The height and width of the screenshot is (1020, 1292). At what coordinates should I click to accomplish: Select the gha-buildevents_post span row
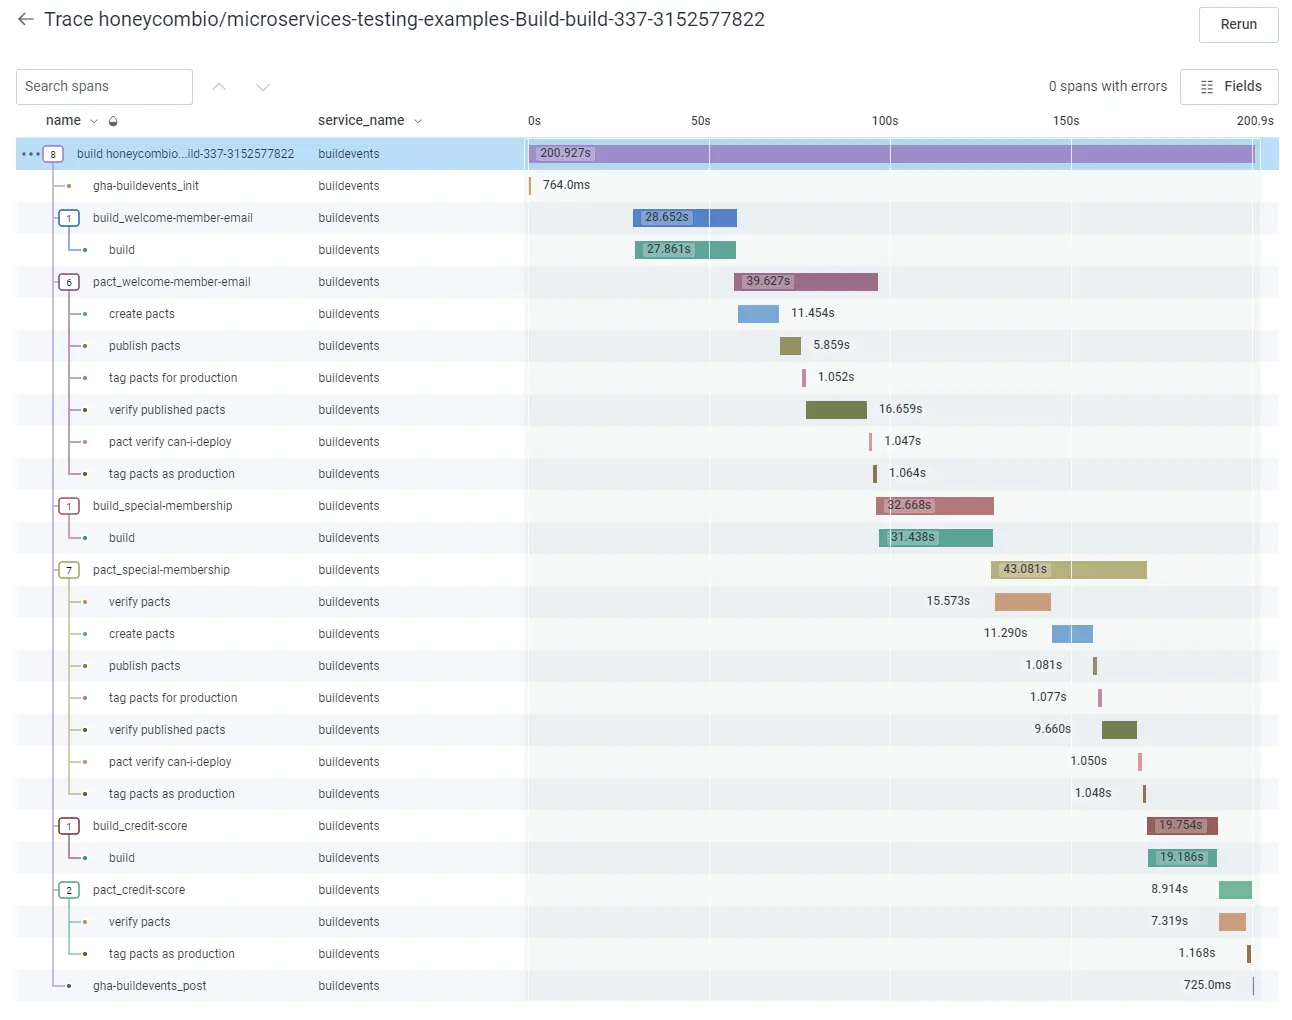coord(150,986)
